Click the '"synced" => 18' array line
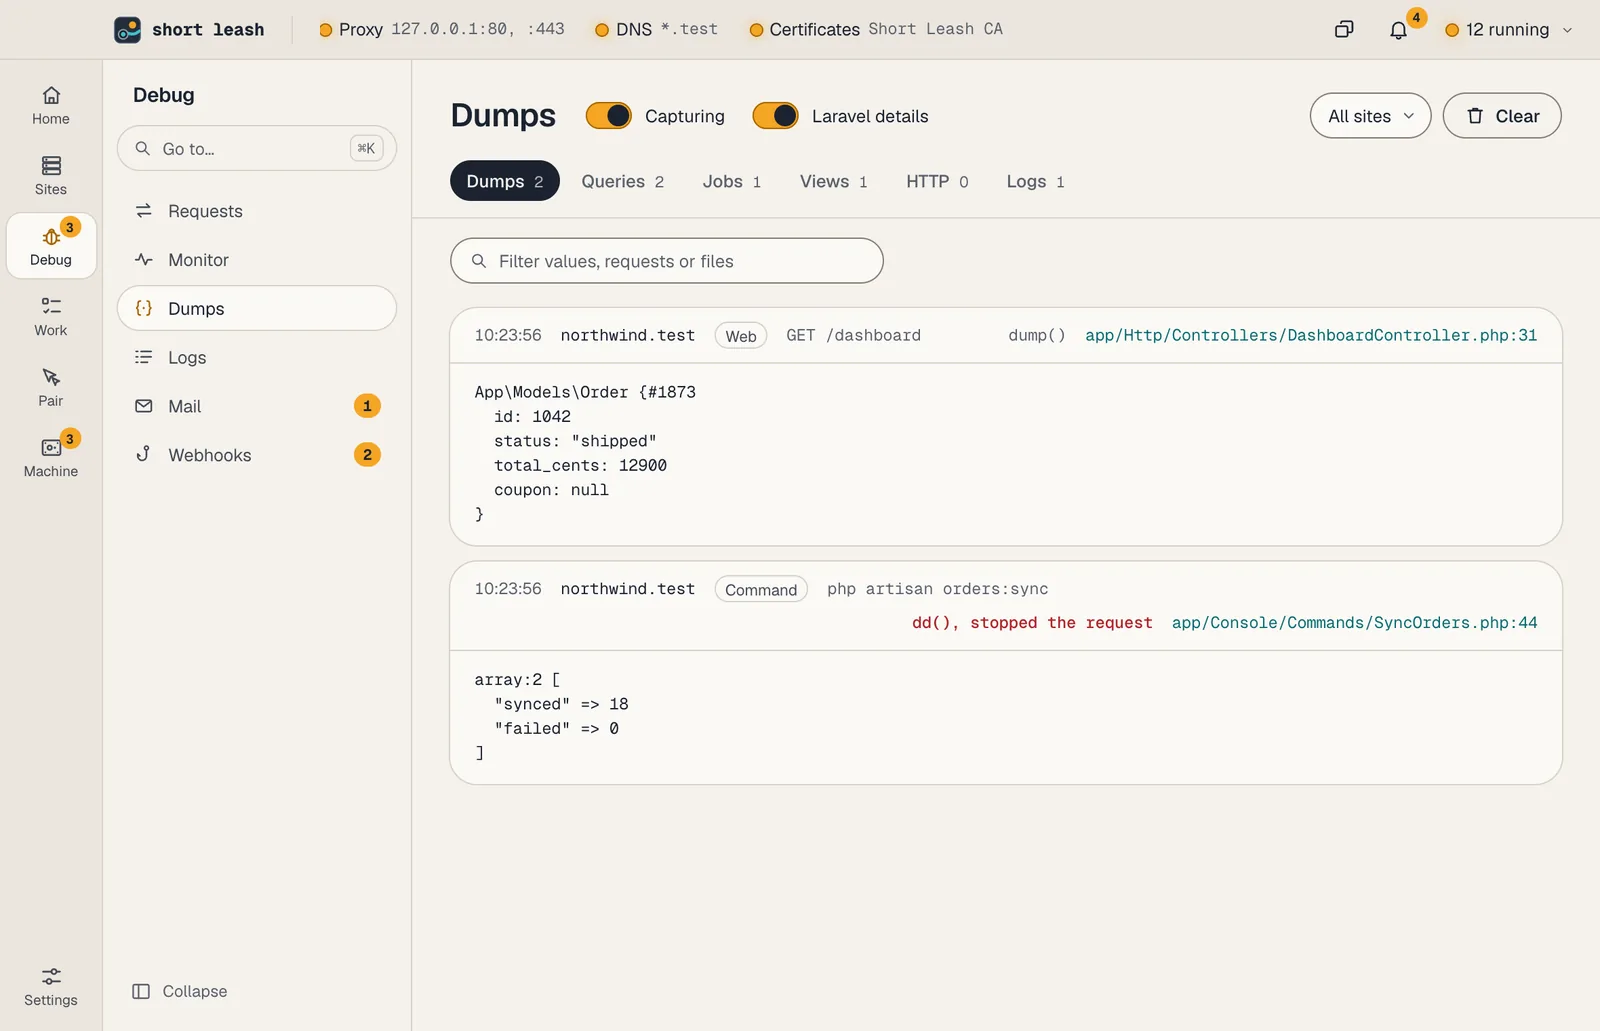The image size is (1600, 1031). (561, 704)
